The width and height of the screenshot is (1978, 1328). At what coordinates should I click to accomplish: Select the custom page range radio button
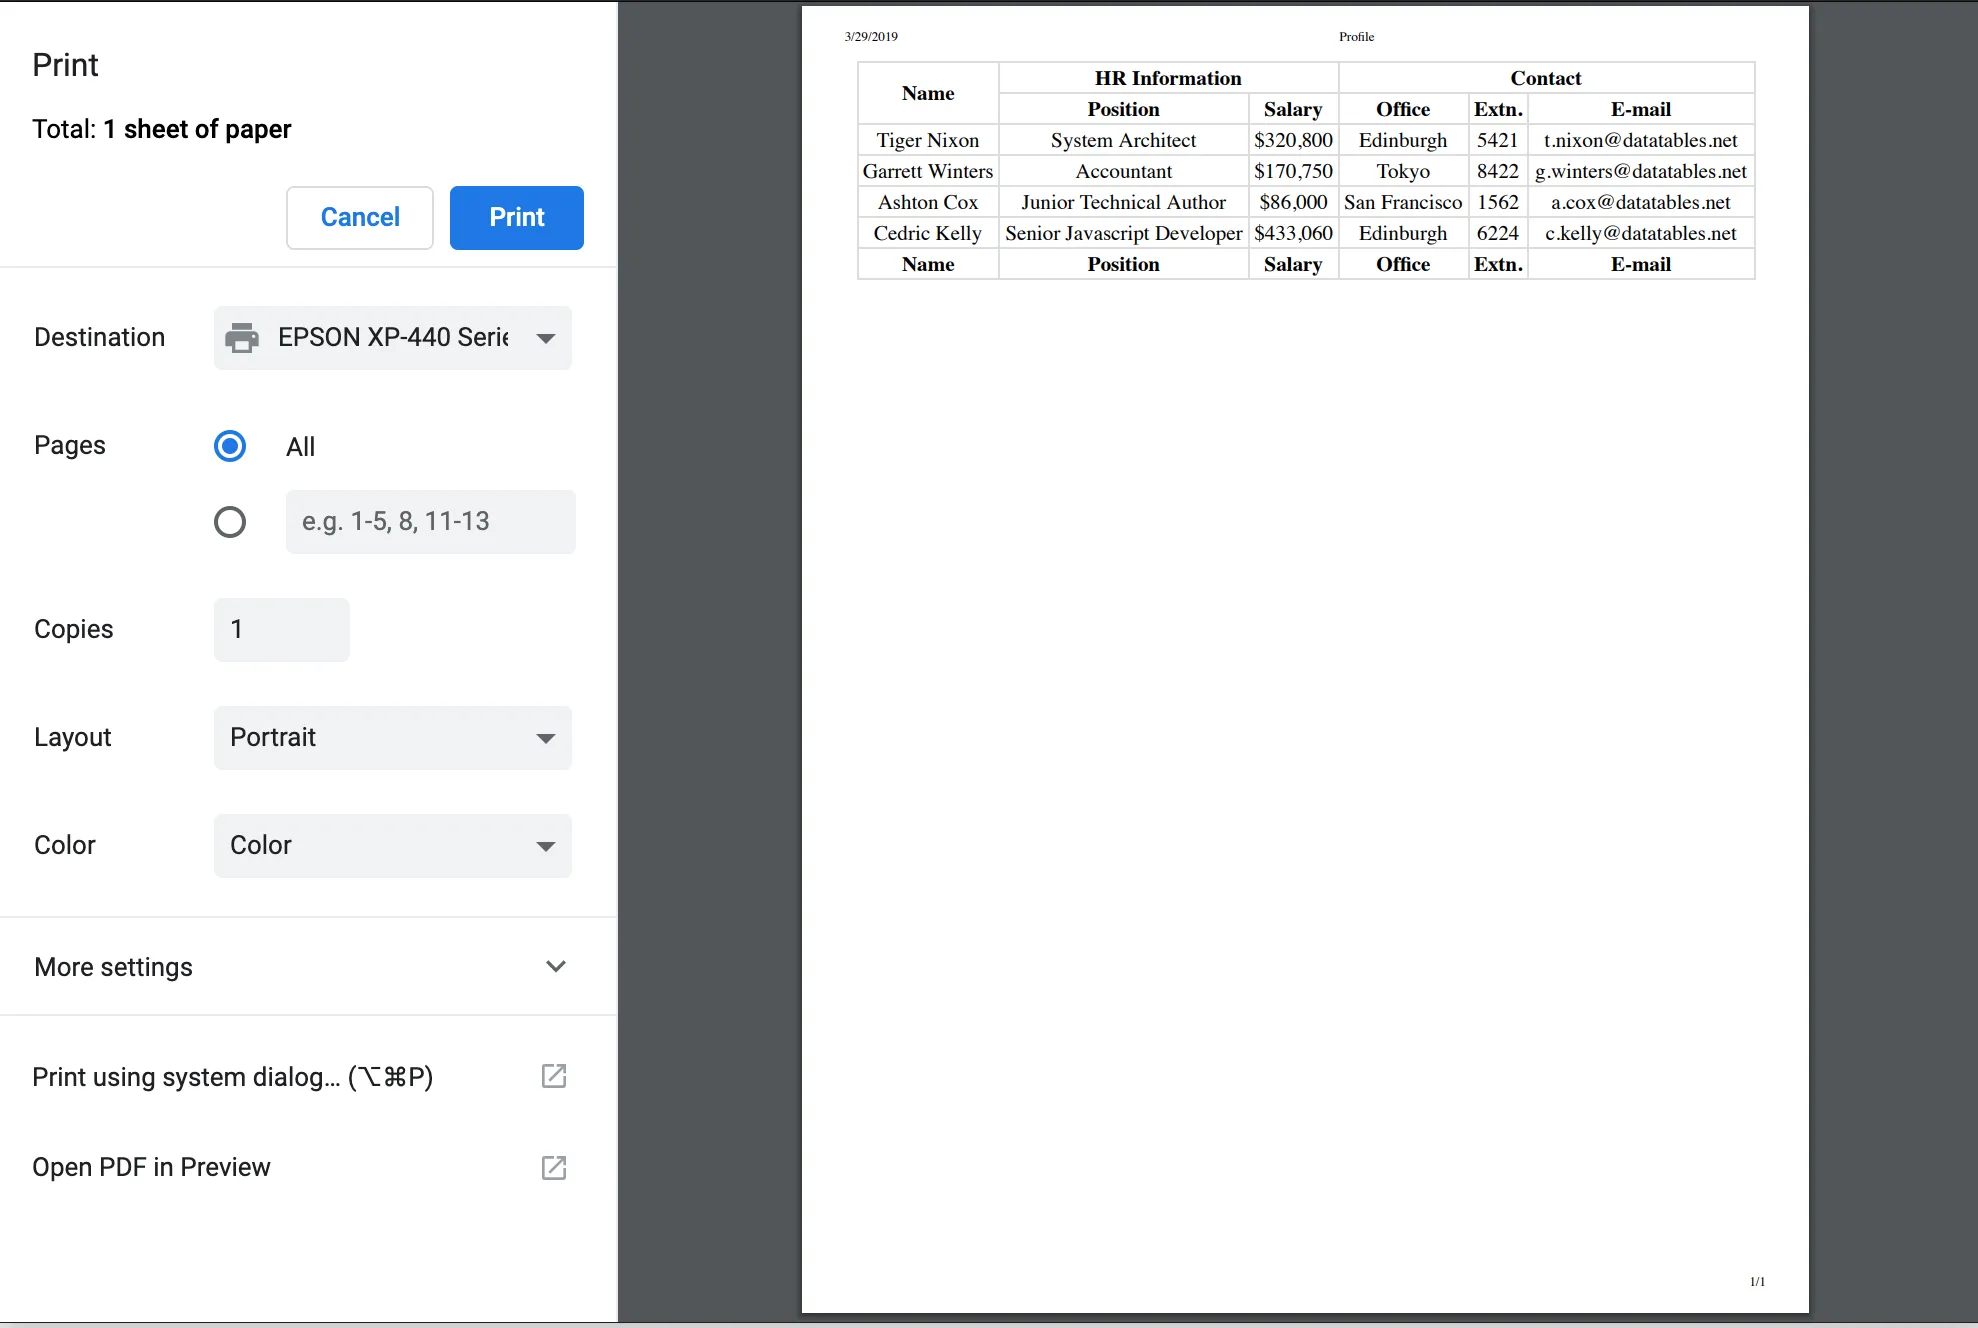pos(230,522)
